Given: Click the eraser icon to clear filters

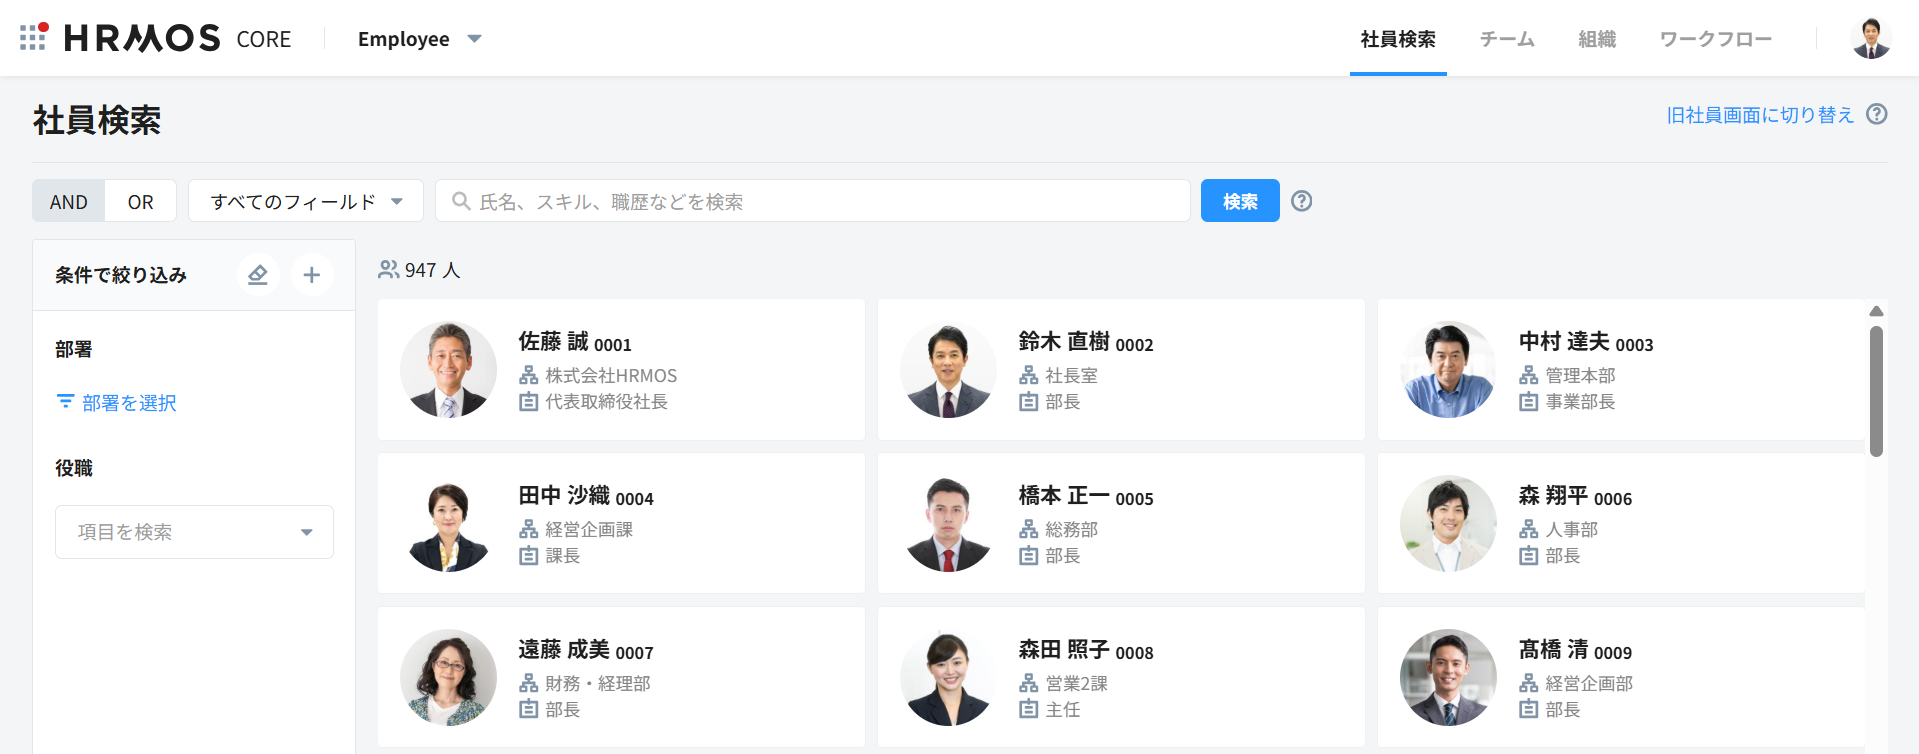Looking at the screenshot, I should coord(258,275).
